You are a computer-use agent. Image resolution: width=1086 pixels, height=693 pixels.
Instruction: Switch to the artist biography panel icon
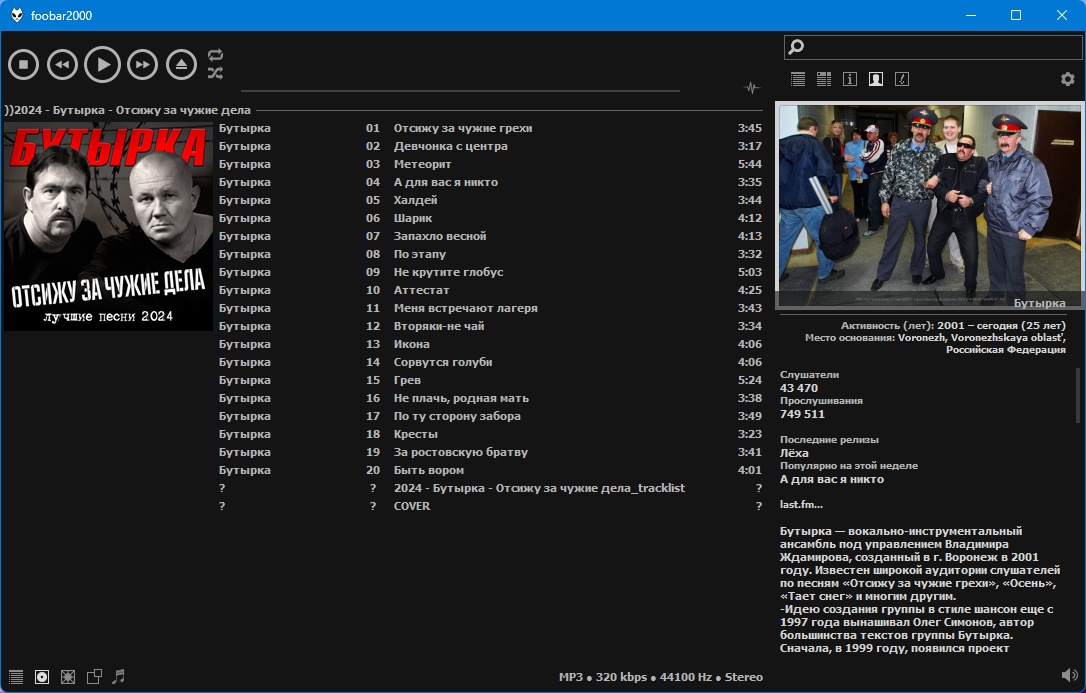tap(876, 79)
